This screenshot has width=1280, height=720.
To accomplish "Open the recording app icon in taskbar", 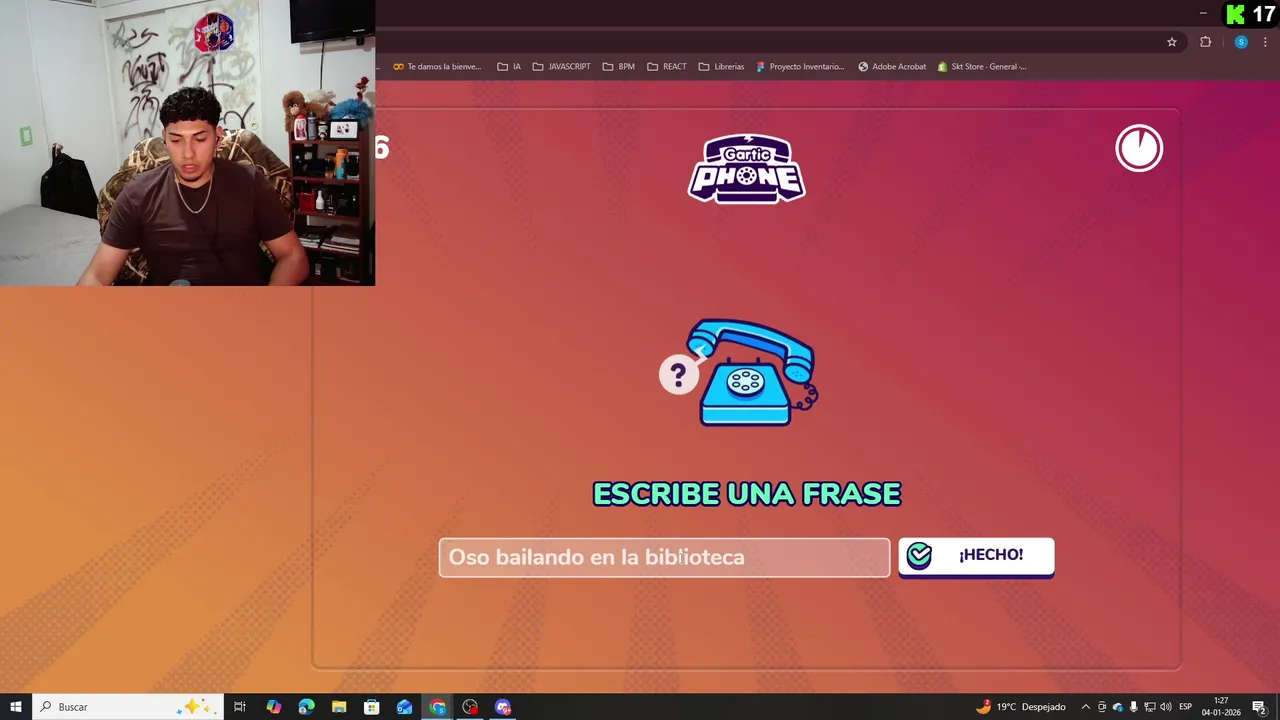I will point(470,707).
